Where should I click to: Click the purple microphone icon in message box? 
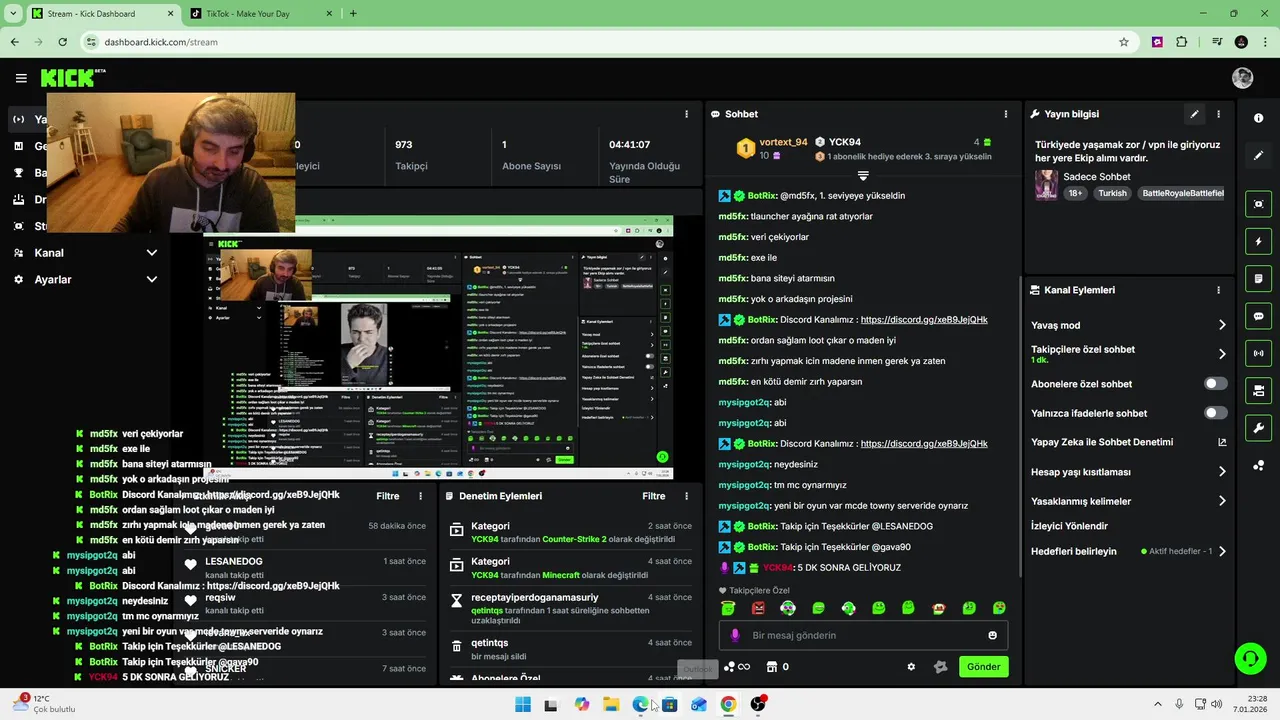[735, 635]
